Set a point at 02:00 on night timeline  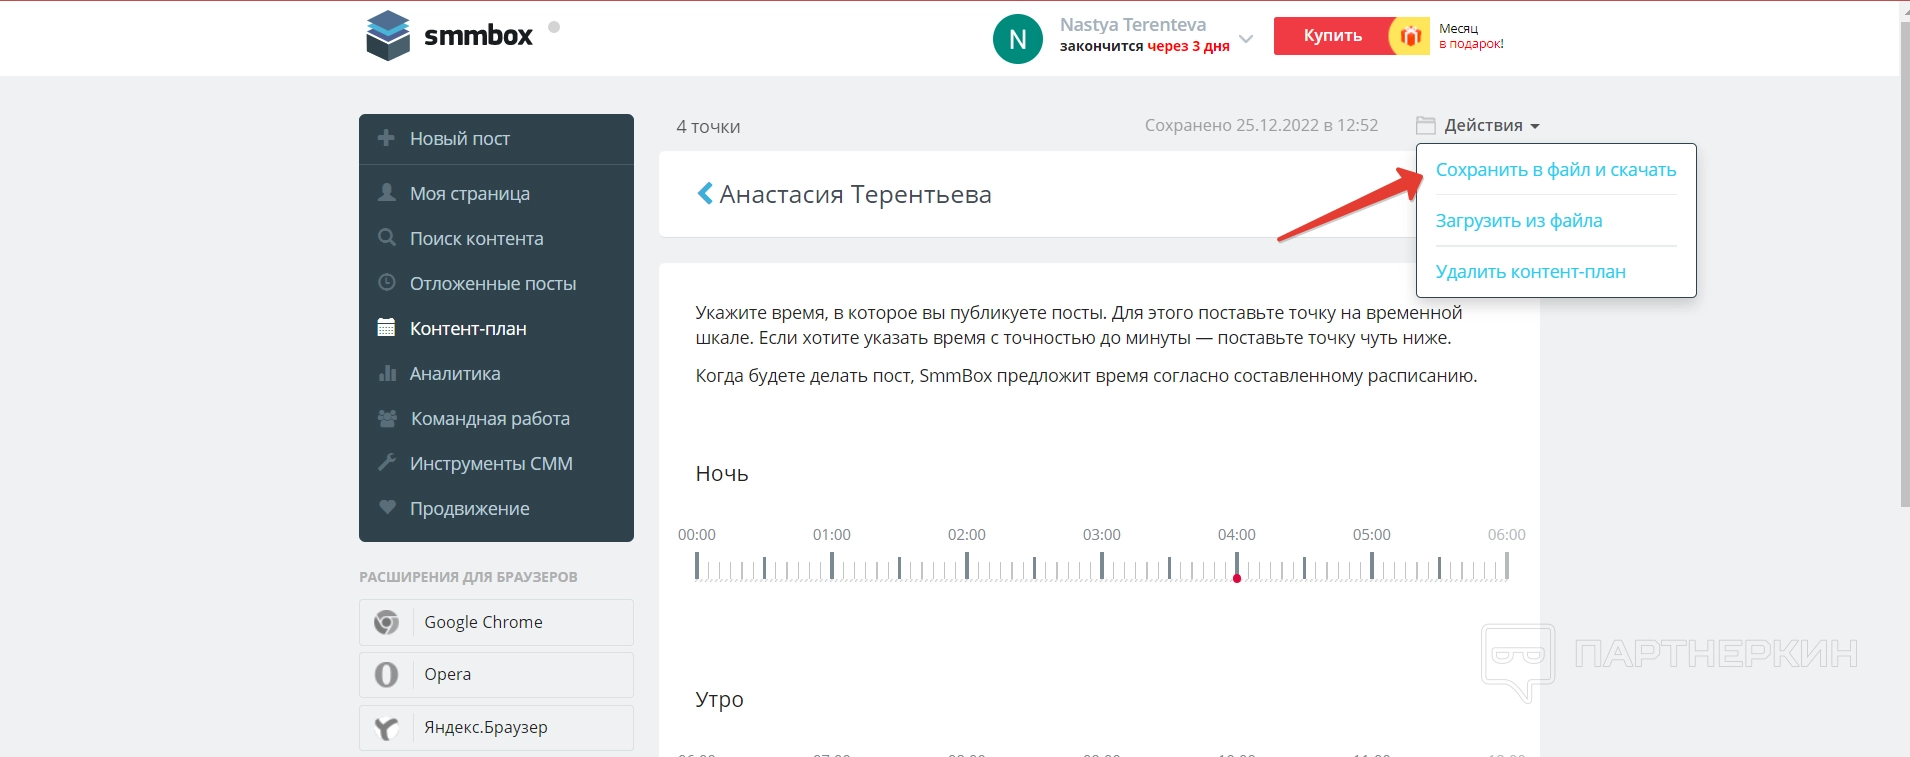click(967, 567)
